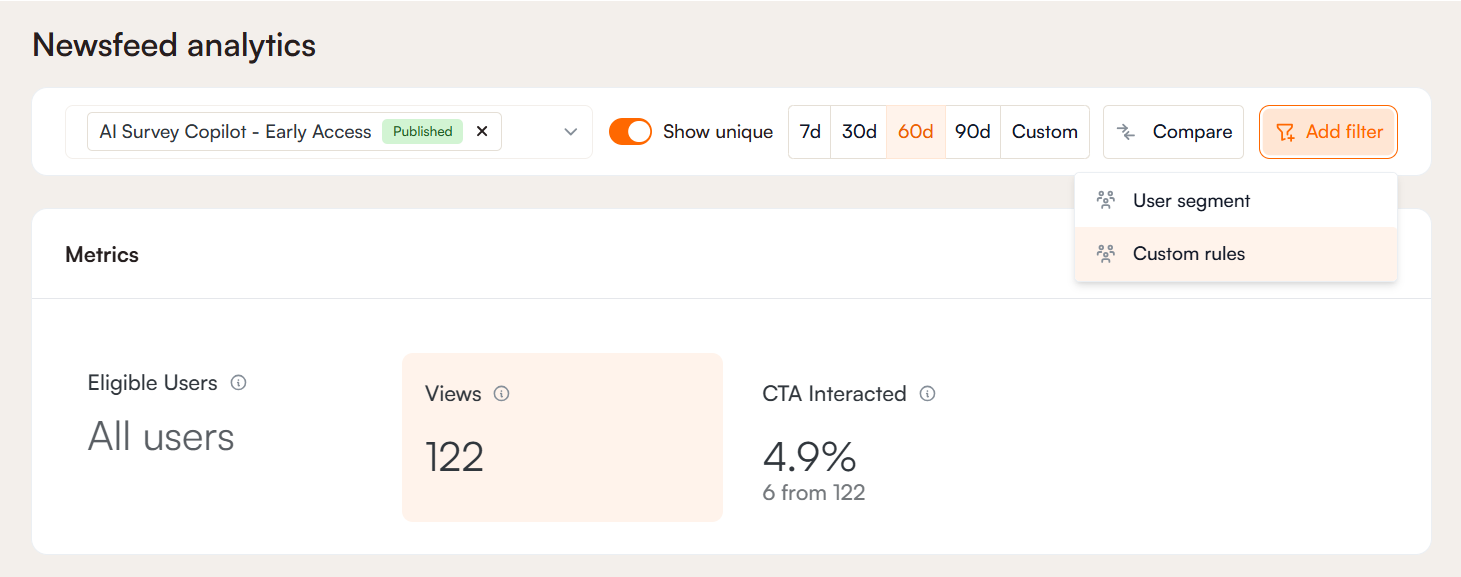The width and height of the screenshot is (1461, 577).
Task: Choose Custom rules from filter menu
Action: click(1189, 254)
